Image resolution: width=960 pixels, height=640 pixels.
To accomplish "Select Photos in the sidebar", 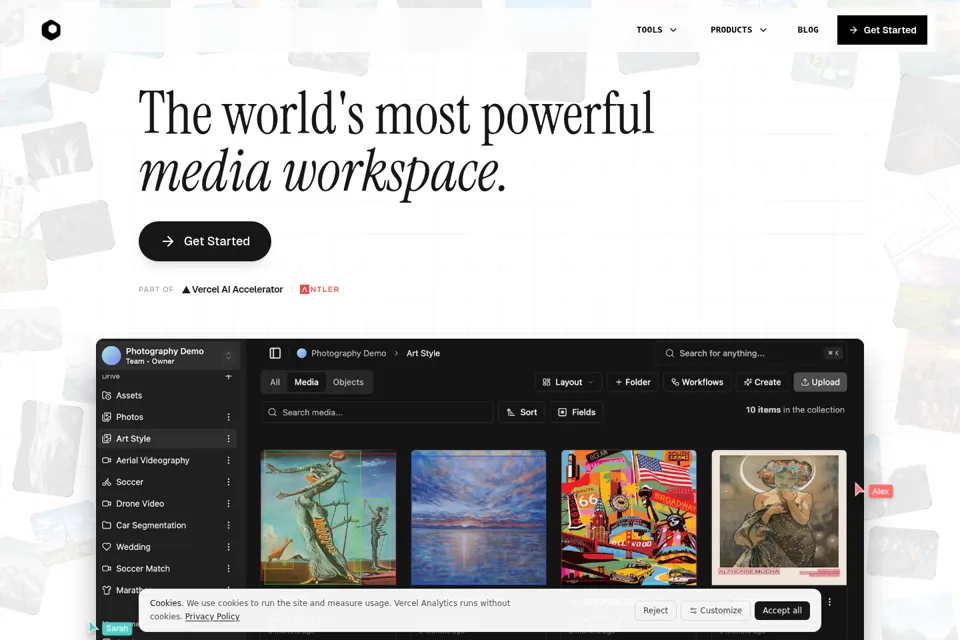I will click(x=168, y=417).
